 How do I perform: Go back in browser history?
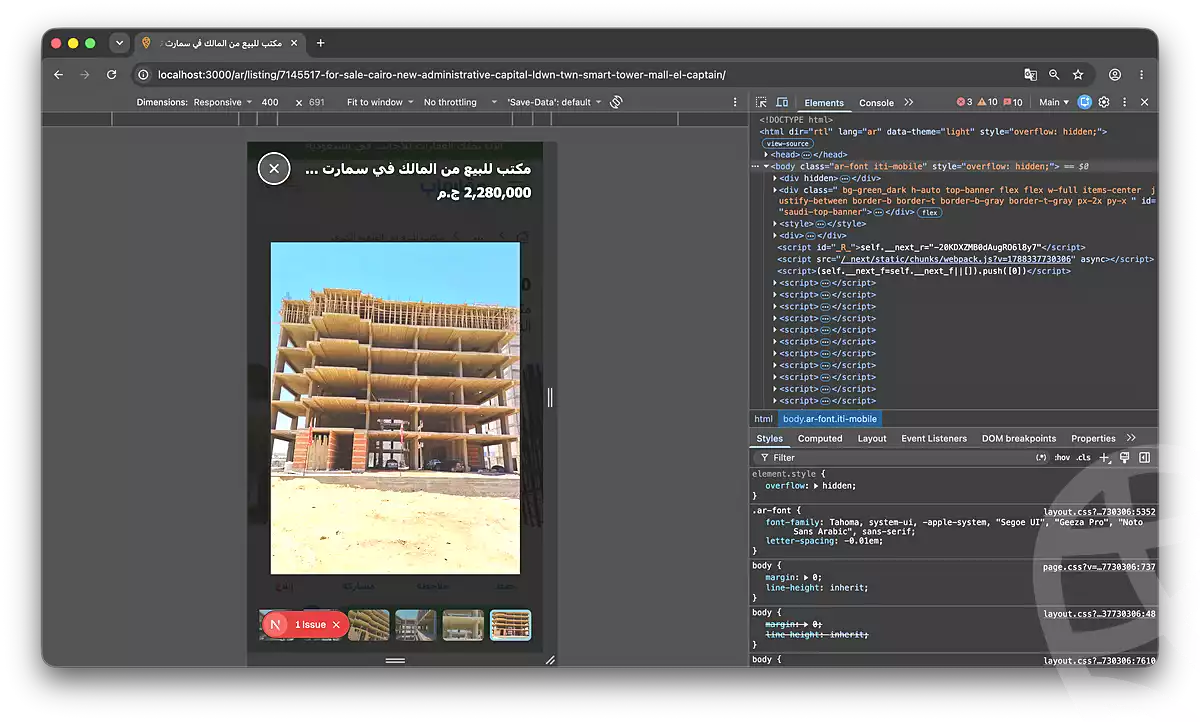click(58, 75)
